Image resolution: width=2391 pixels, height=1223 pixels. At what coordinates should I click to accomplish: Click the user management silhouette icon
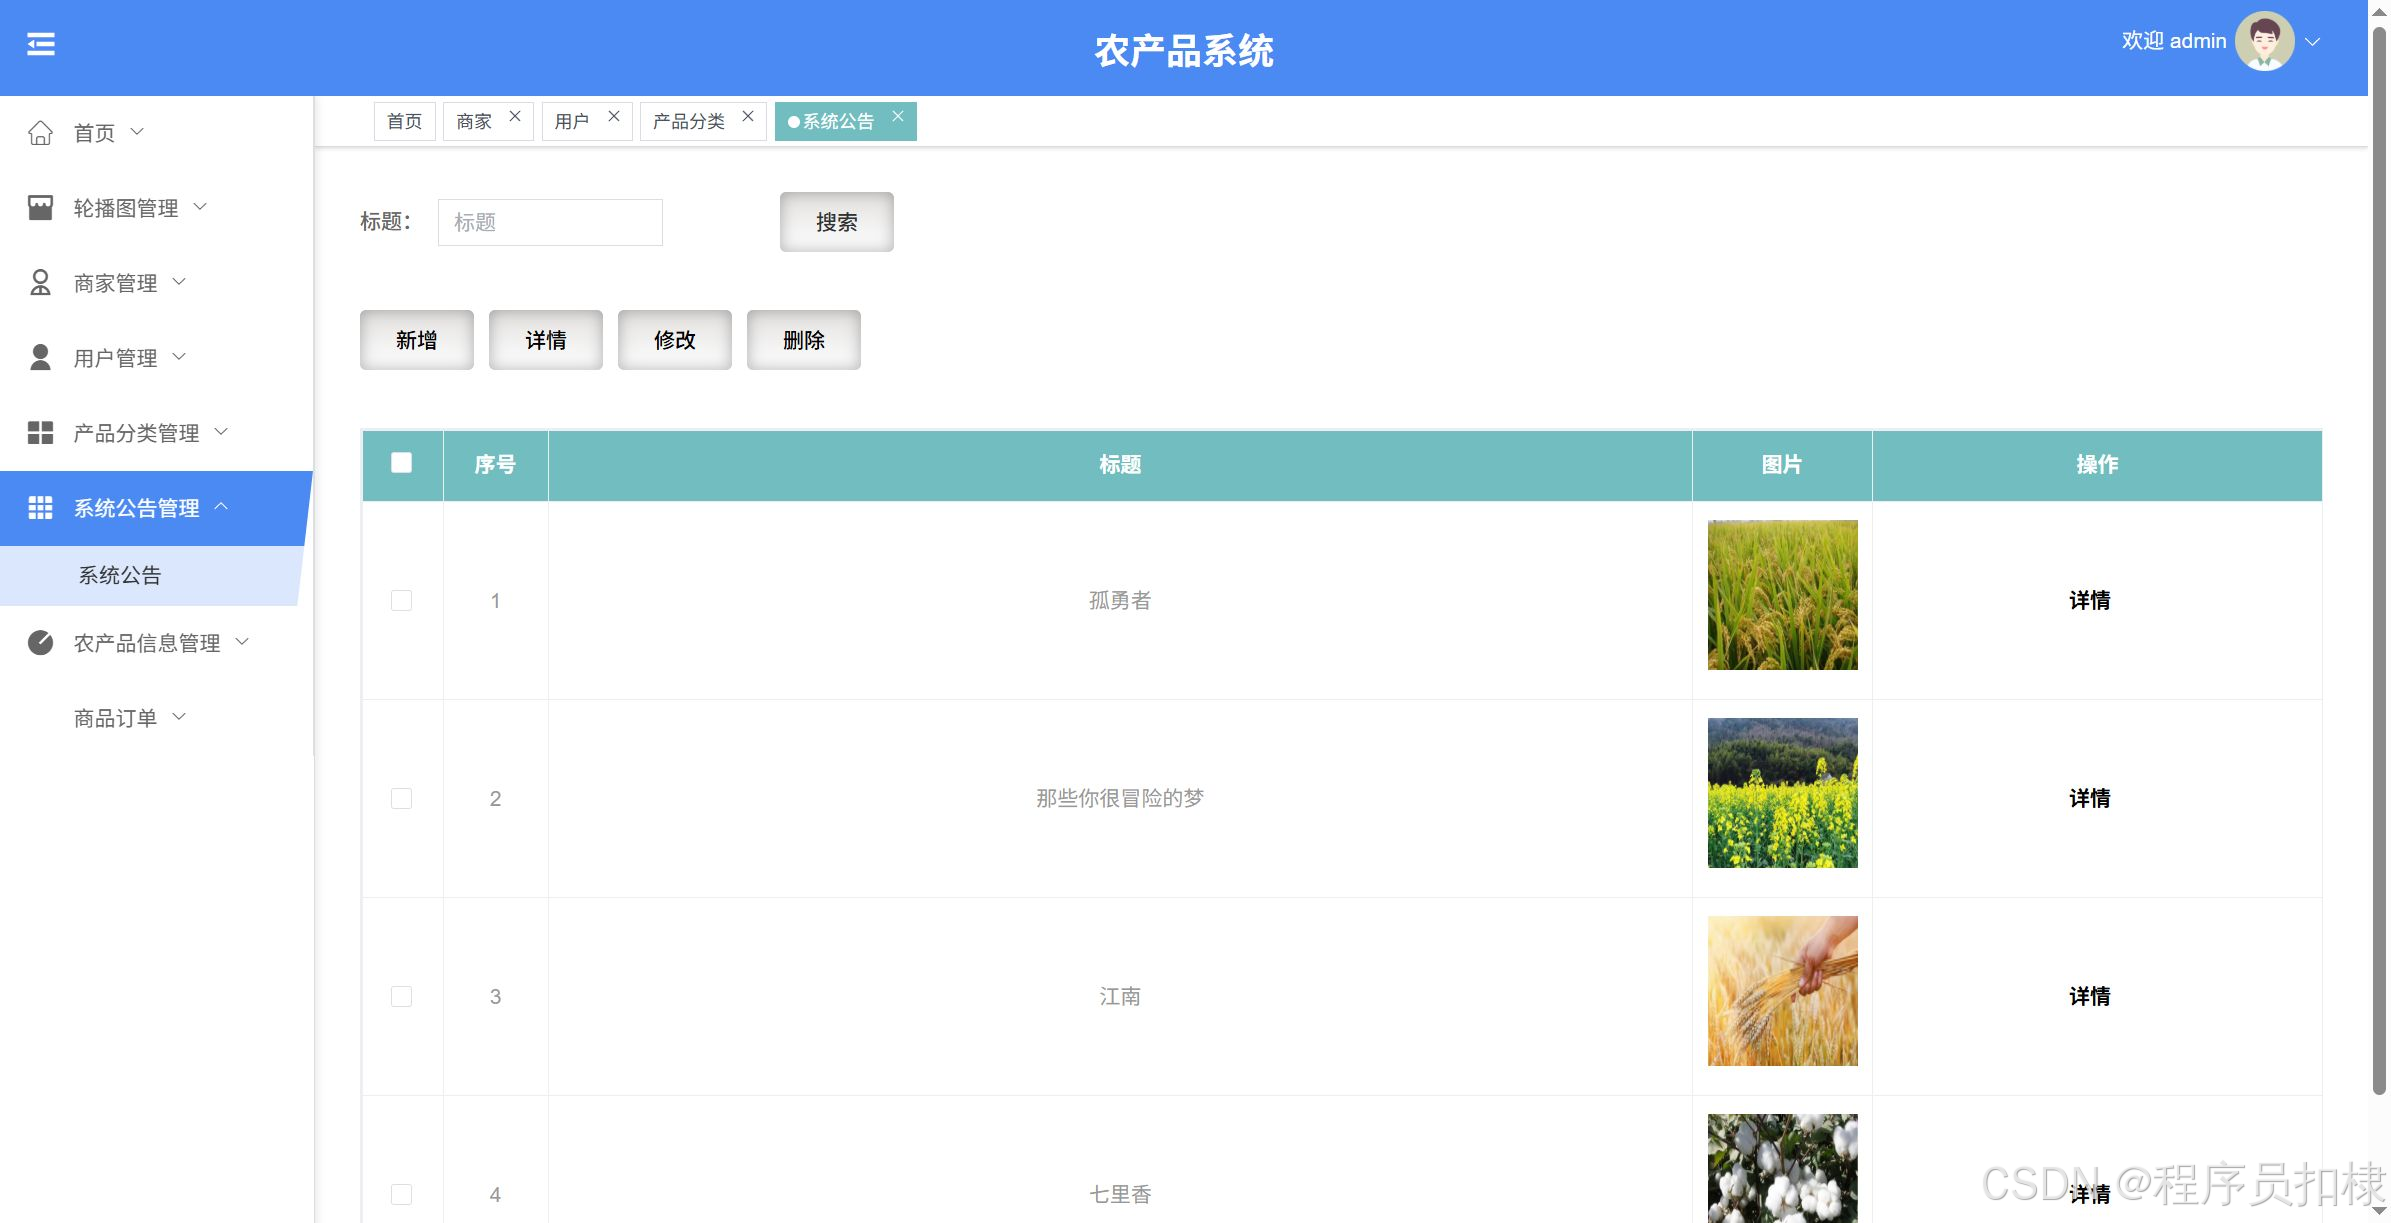(x=40, y=358)
